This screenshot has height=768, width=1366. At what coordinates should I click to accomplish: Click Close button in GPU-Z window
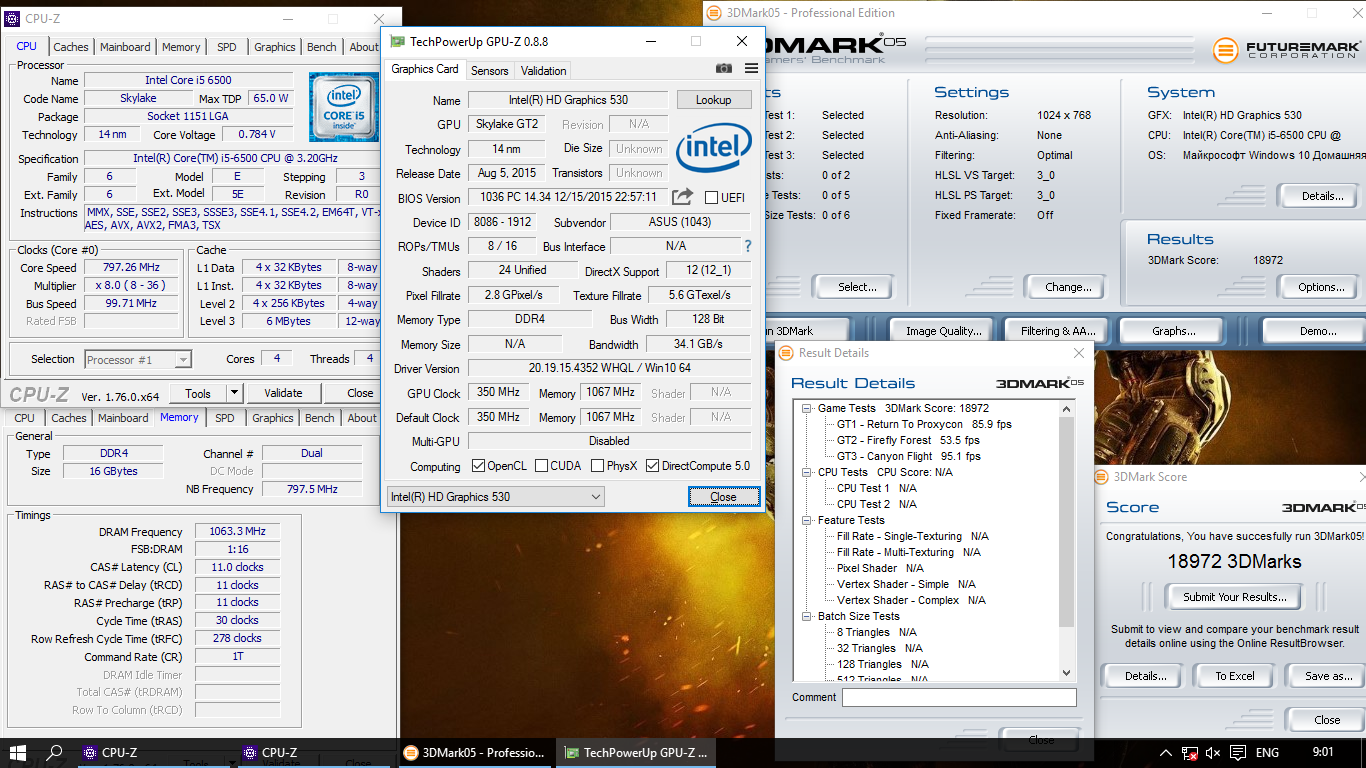pos(723,497)
